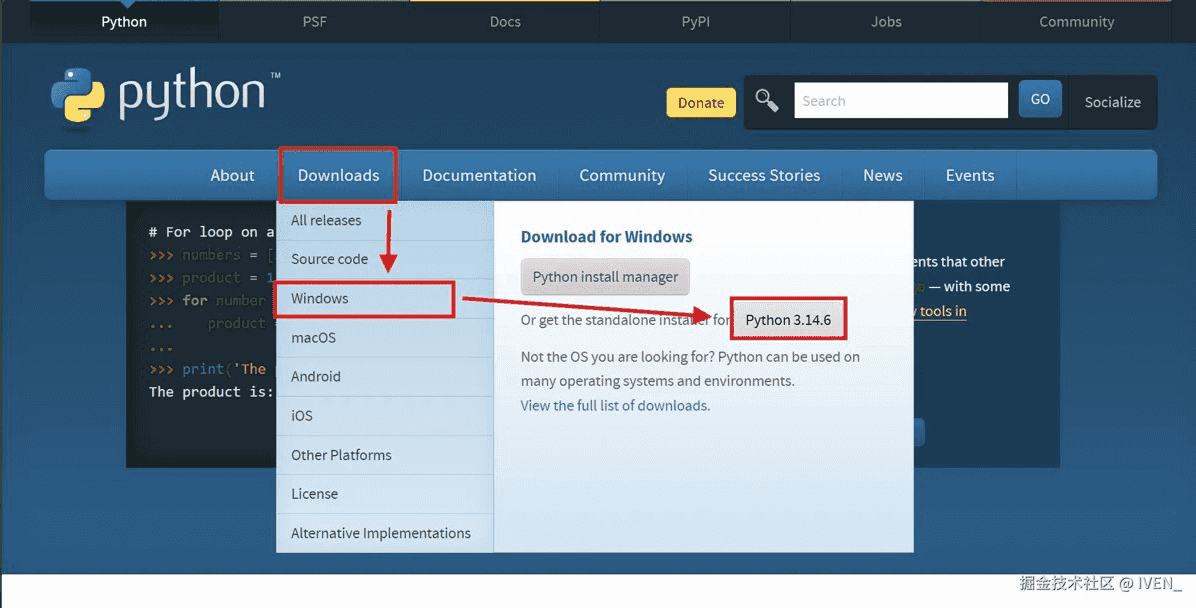The width and height of the screenshot is (1196, 608).
Task: Focus the Search text field
Action: pyautogui.click(x=901, y=101)
